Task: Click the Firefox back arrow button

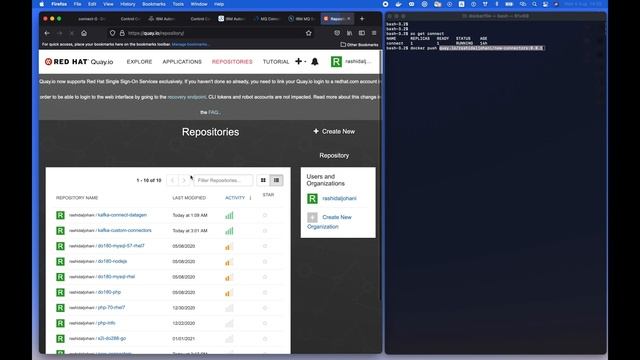Action: pos(47,33)
